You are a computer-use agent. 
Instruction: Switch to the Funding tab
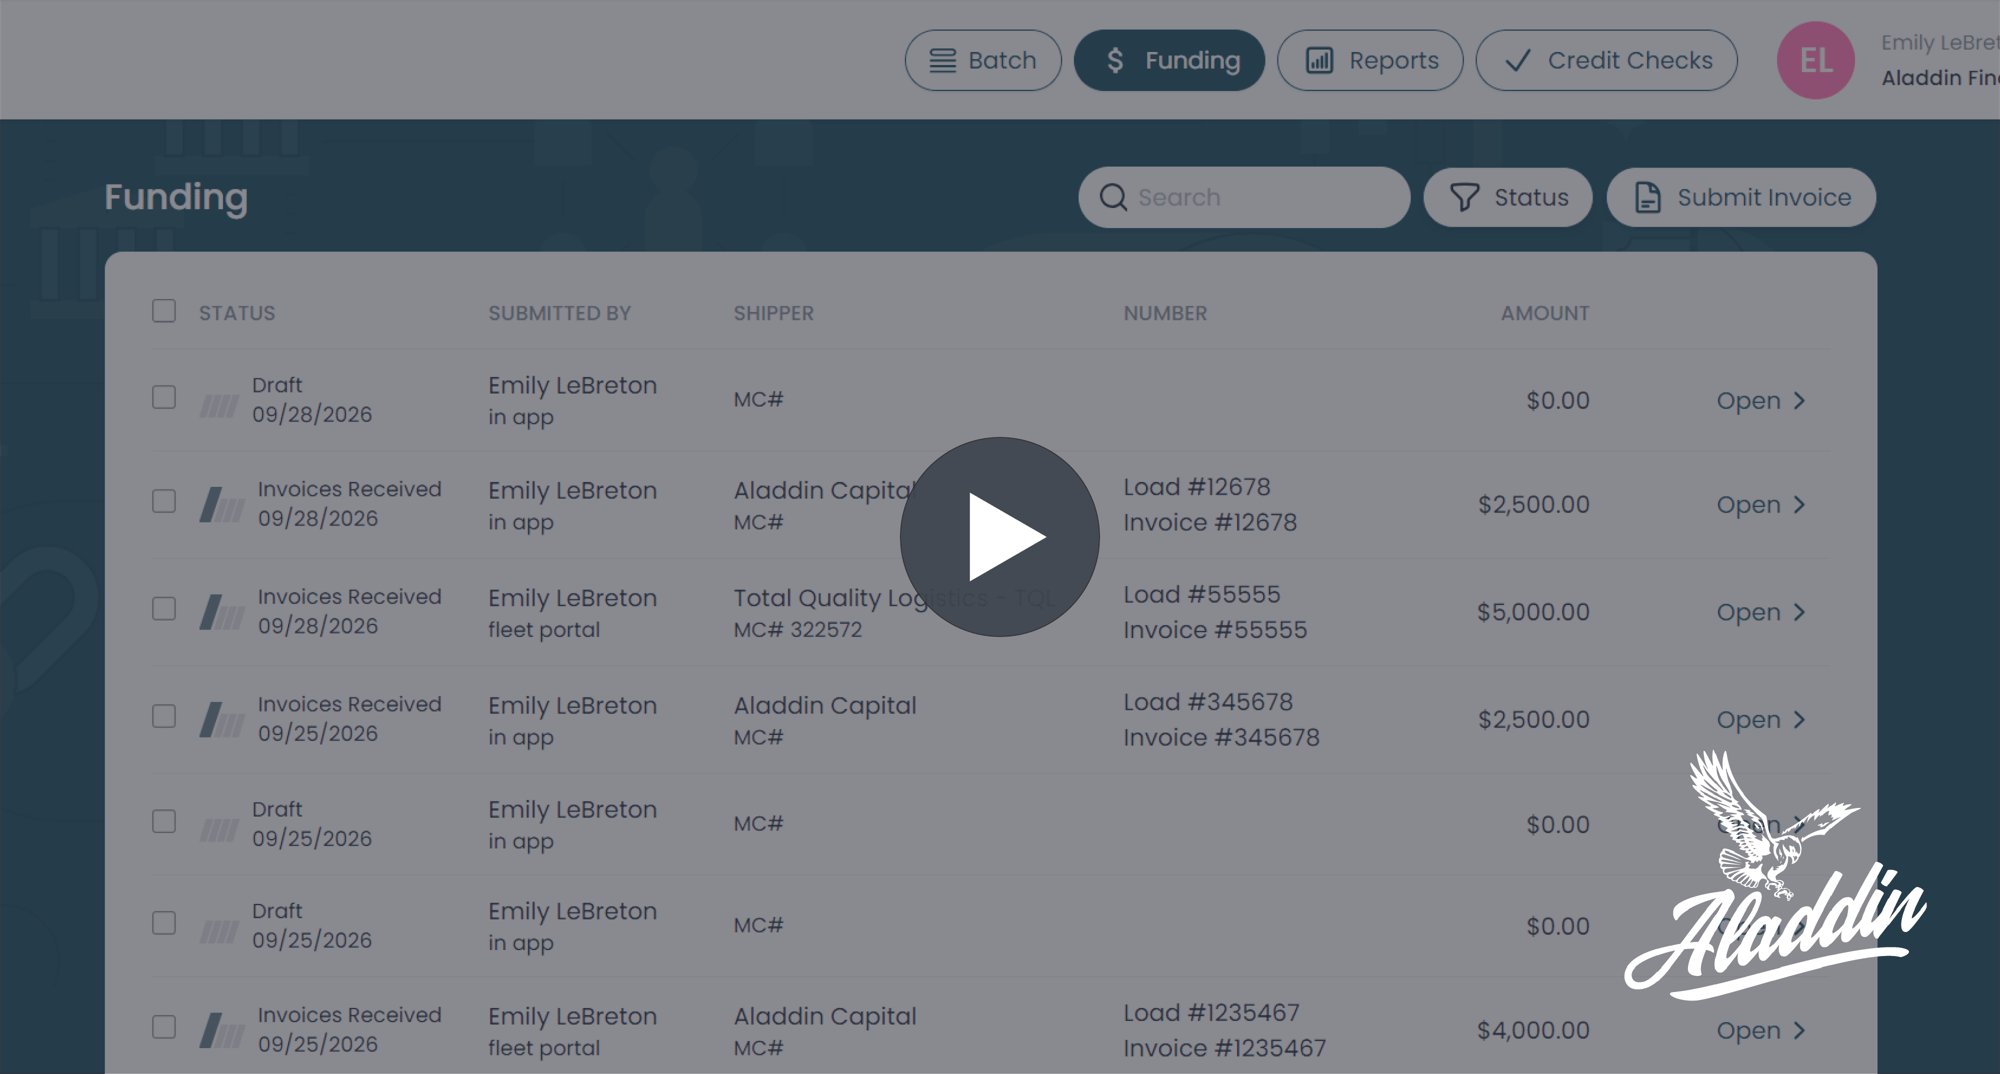pyautogui.click(x=1169, y=60)
